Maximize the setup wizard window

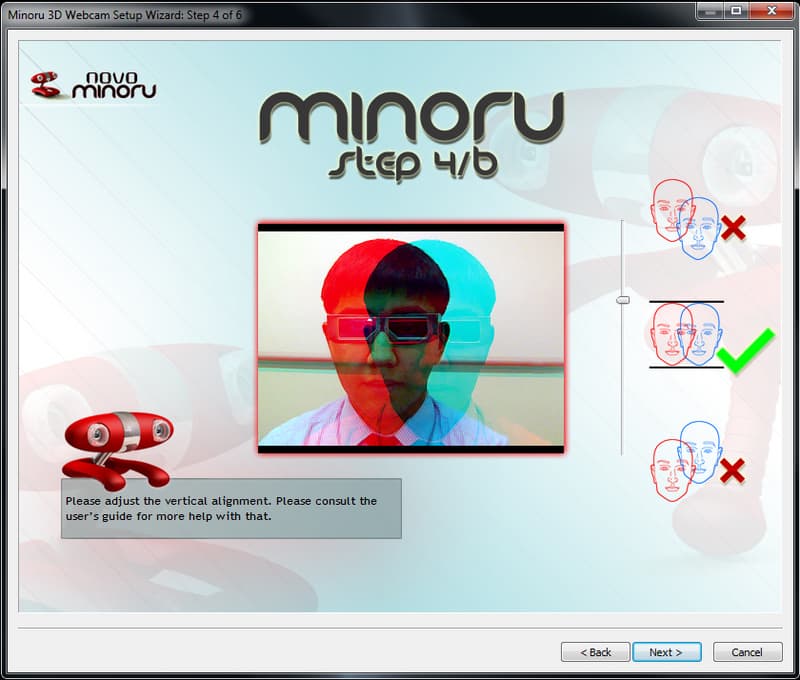736,10
